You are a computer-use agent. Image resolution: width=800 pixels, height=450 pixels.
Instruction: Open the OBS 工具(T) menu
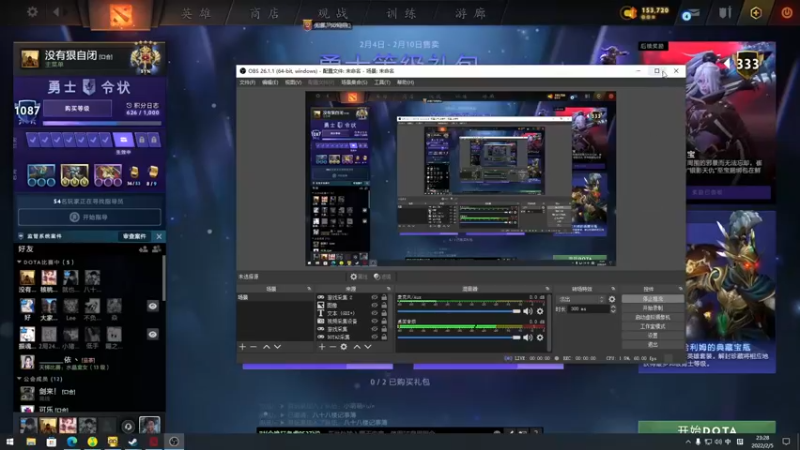382,82
